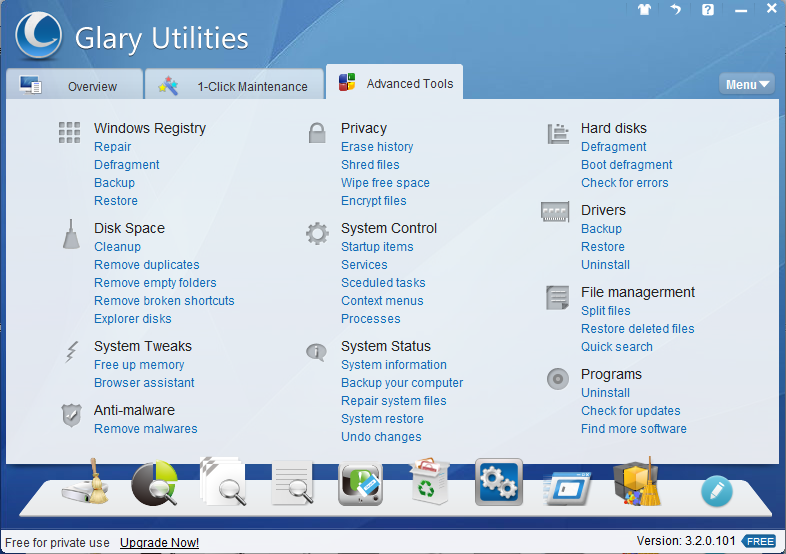Click the Windows Registry grid icon
786x554 pixels.
(69, 132)
